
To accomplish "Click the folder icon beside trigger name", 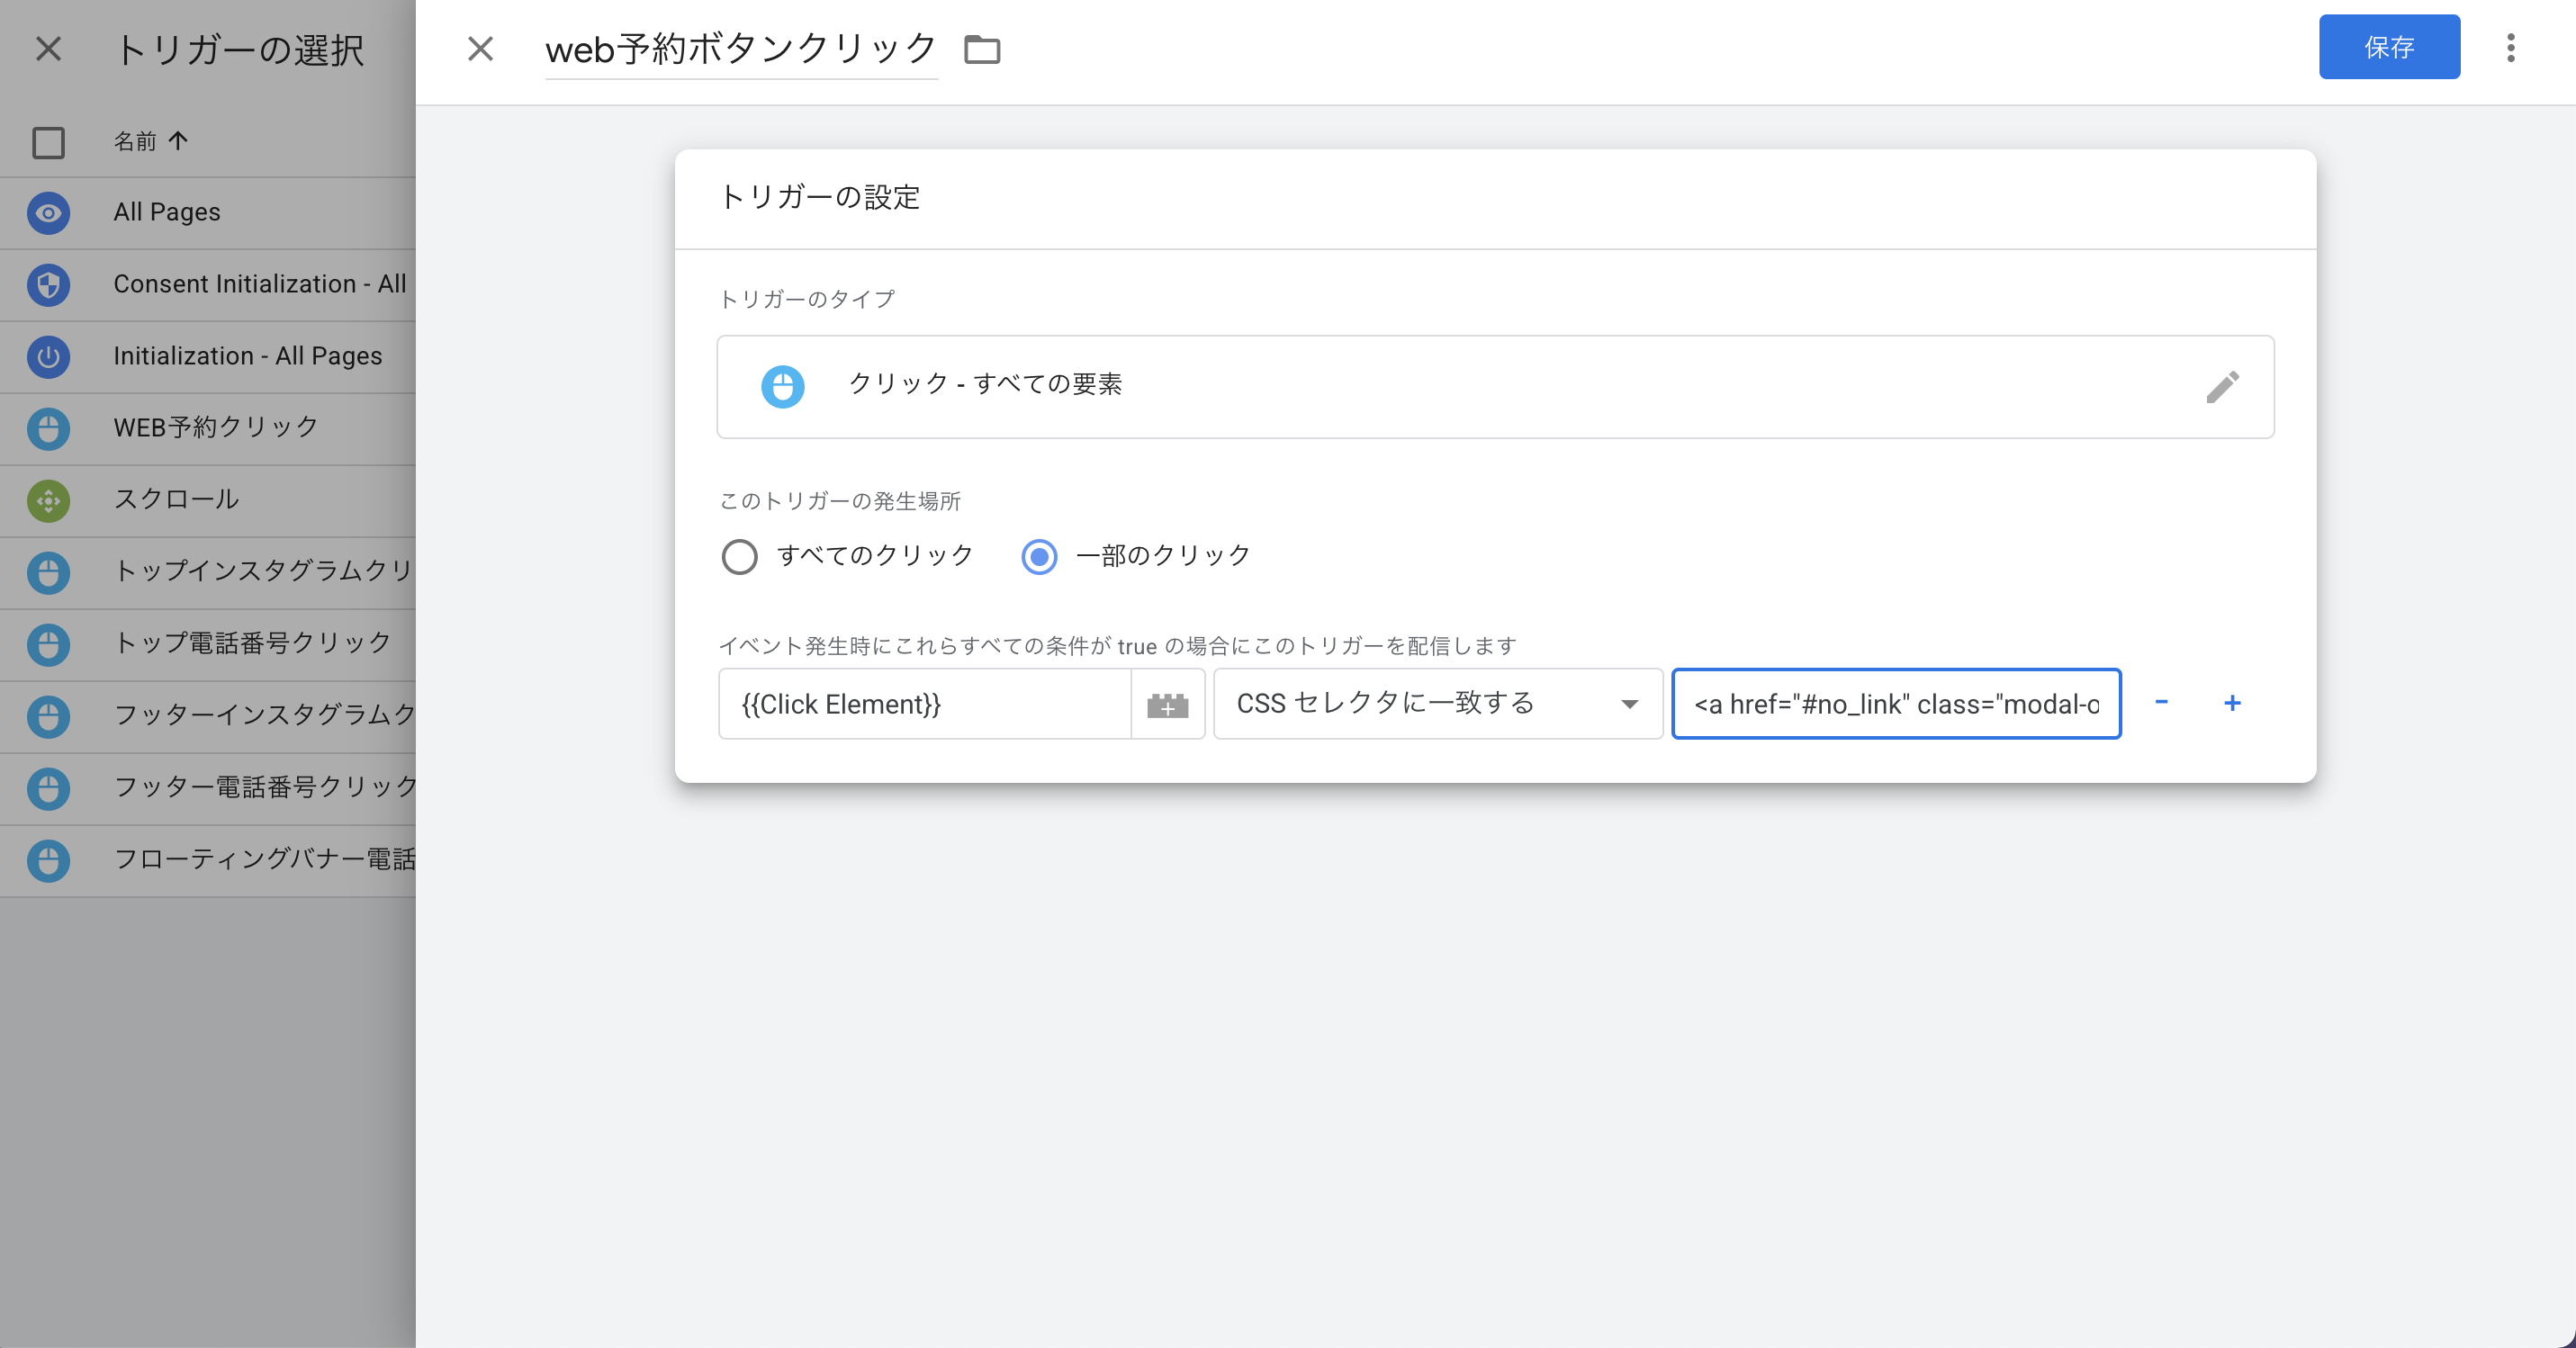I will pyautogui.click(x=981, y=49).
